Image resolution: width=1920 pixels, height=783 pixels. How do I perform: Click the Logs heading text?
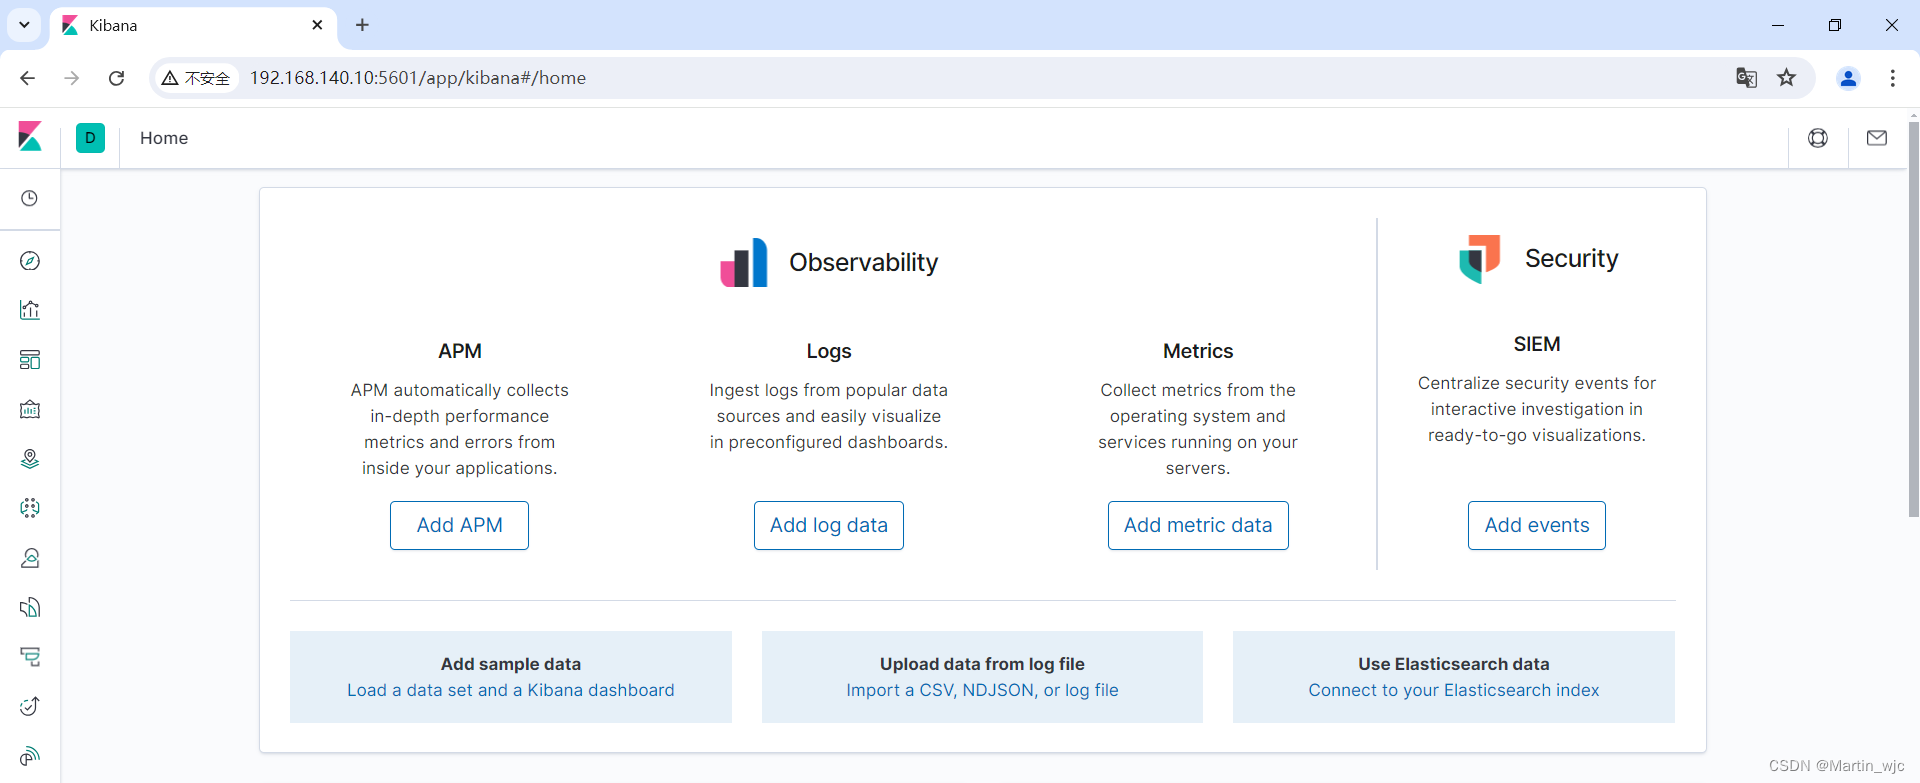pos(829,351)
